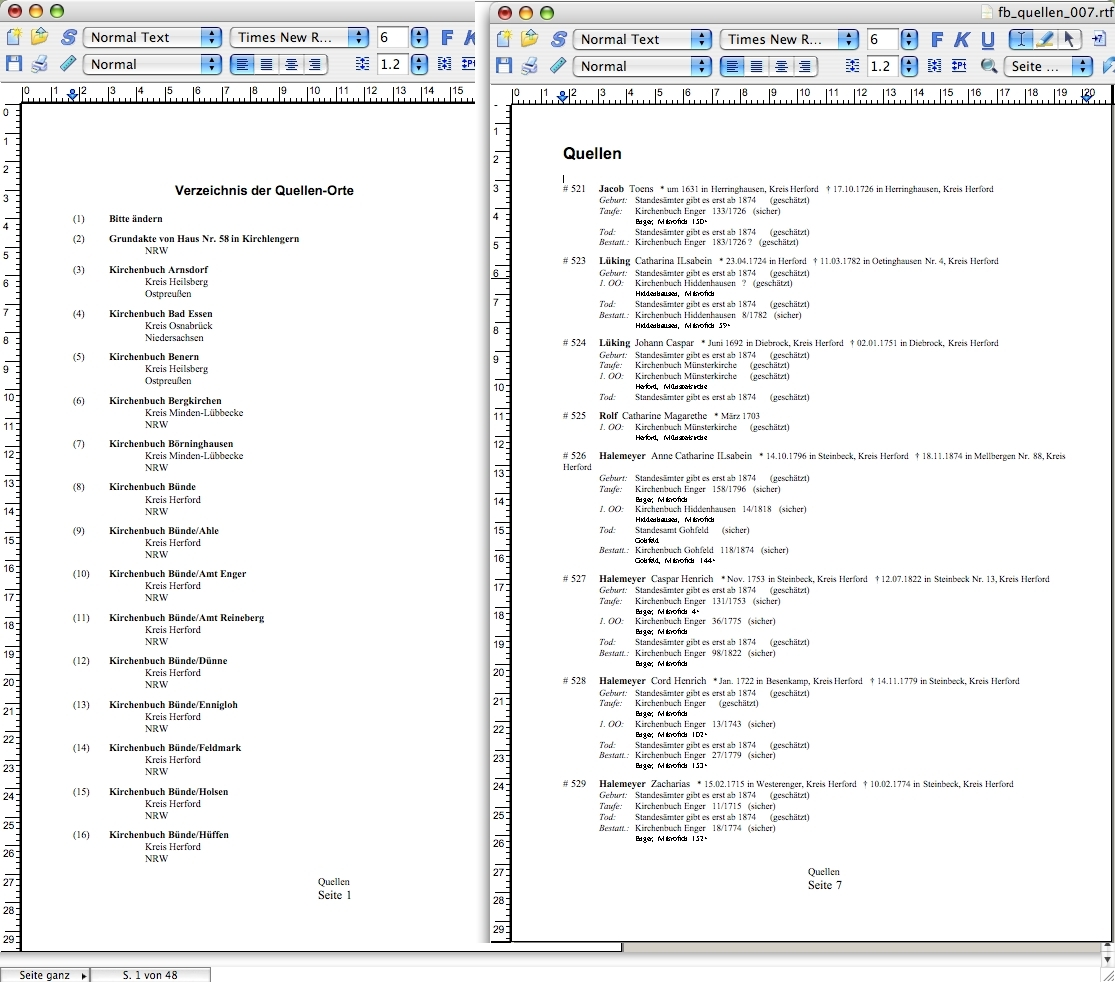1115x982 pixels.
Task: Click the 'S. 1 von 48' page indicator
Action: click(150, 974)
